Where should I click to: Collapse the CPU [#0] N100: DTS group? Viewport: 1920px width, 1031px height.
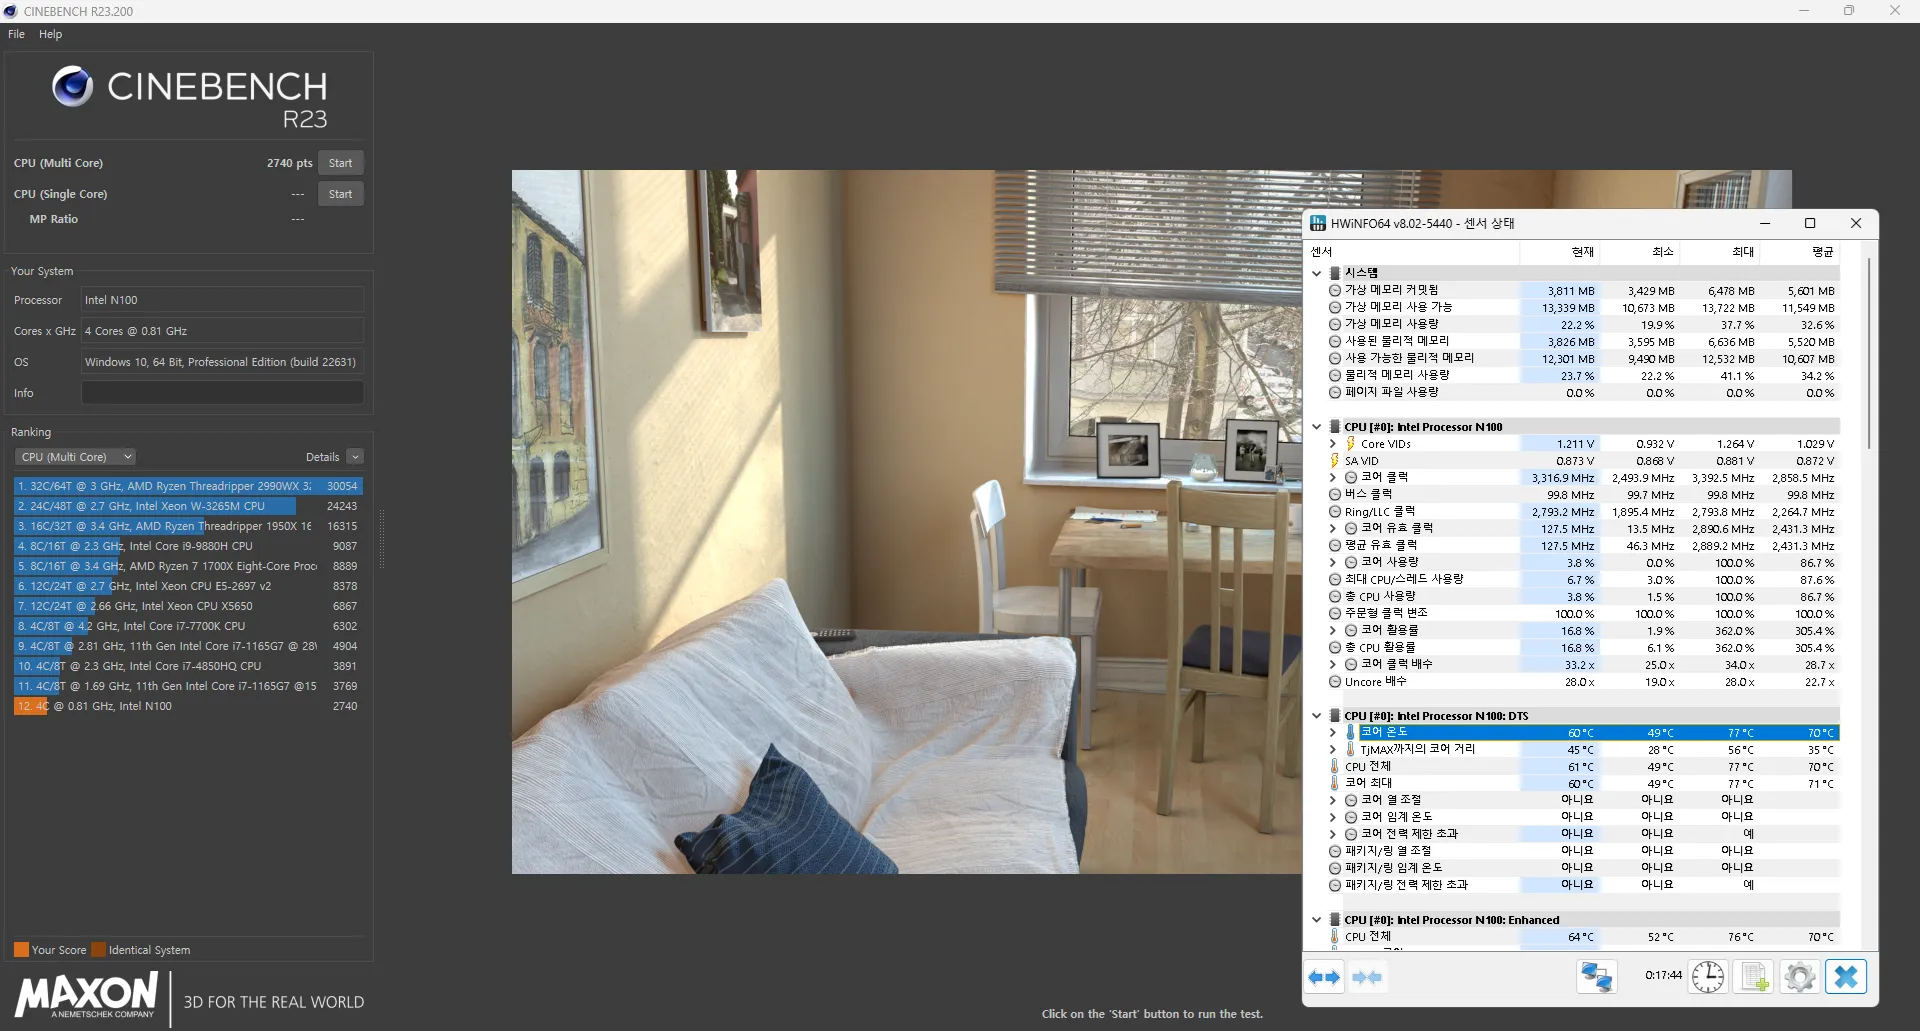[1316, 716]
